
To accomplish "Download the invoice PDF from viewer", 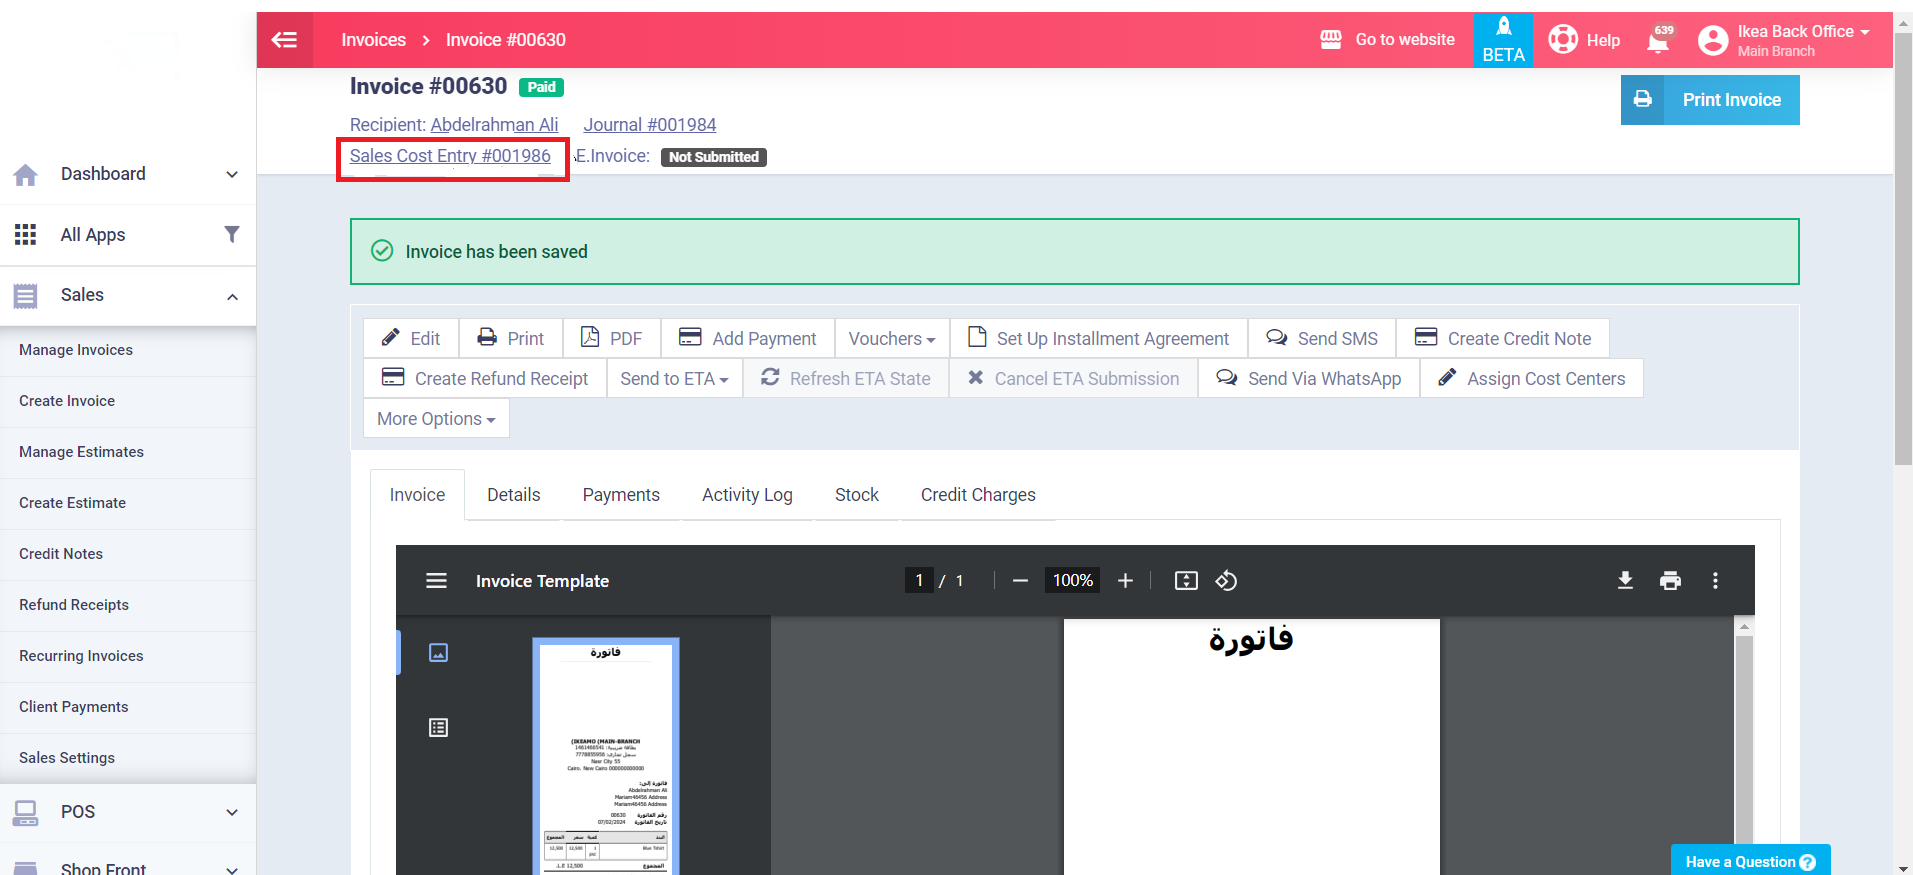I will point(1625,581).
